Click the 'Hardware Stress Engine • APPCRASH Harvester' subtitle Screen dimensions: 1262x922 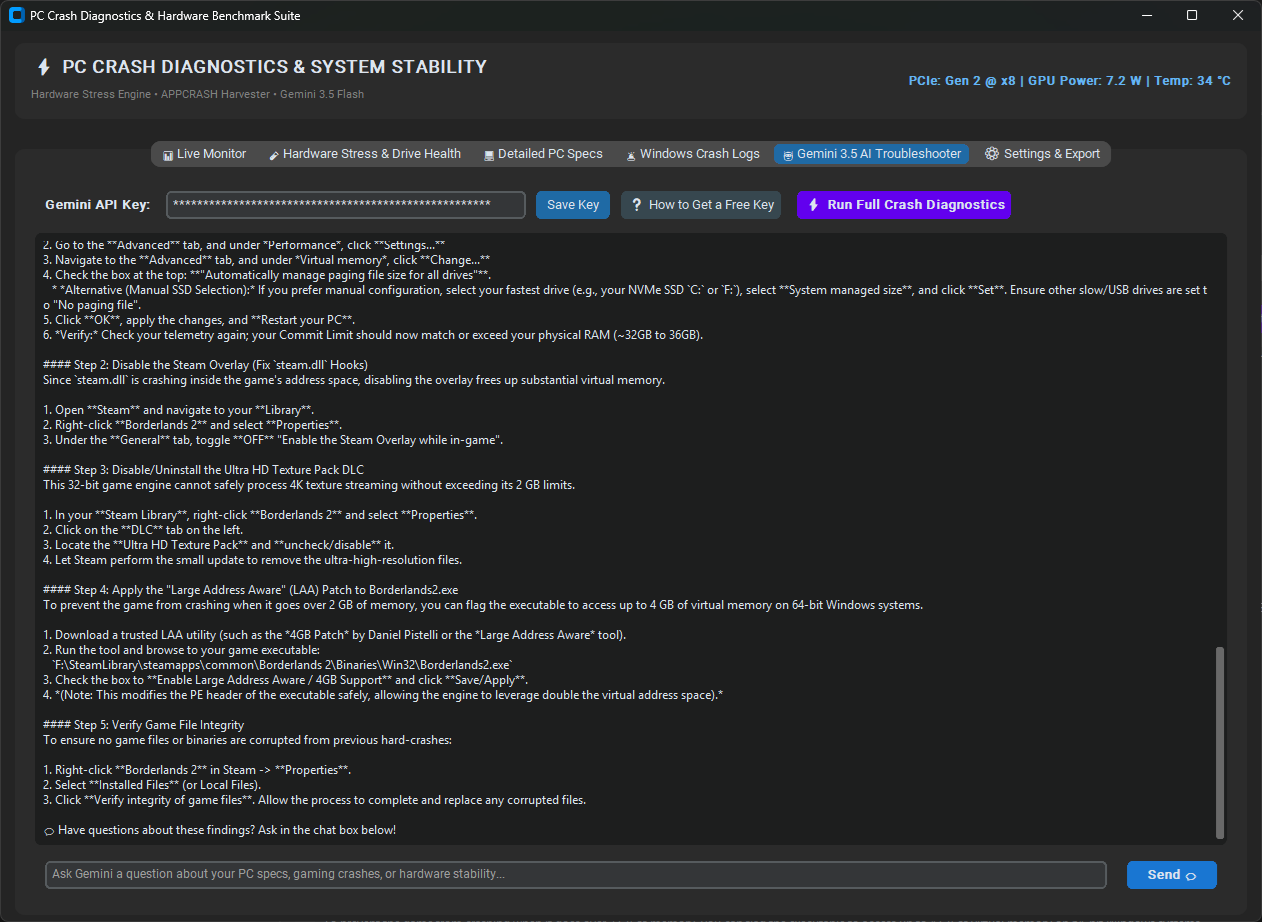point(198,94)
